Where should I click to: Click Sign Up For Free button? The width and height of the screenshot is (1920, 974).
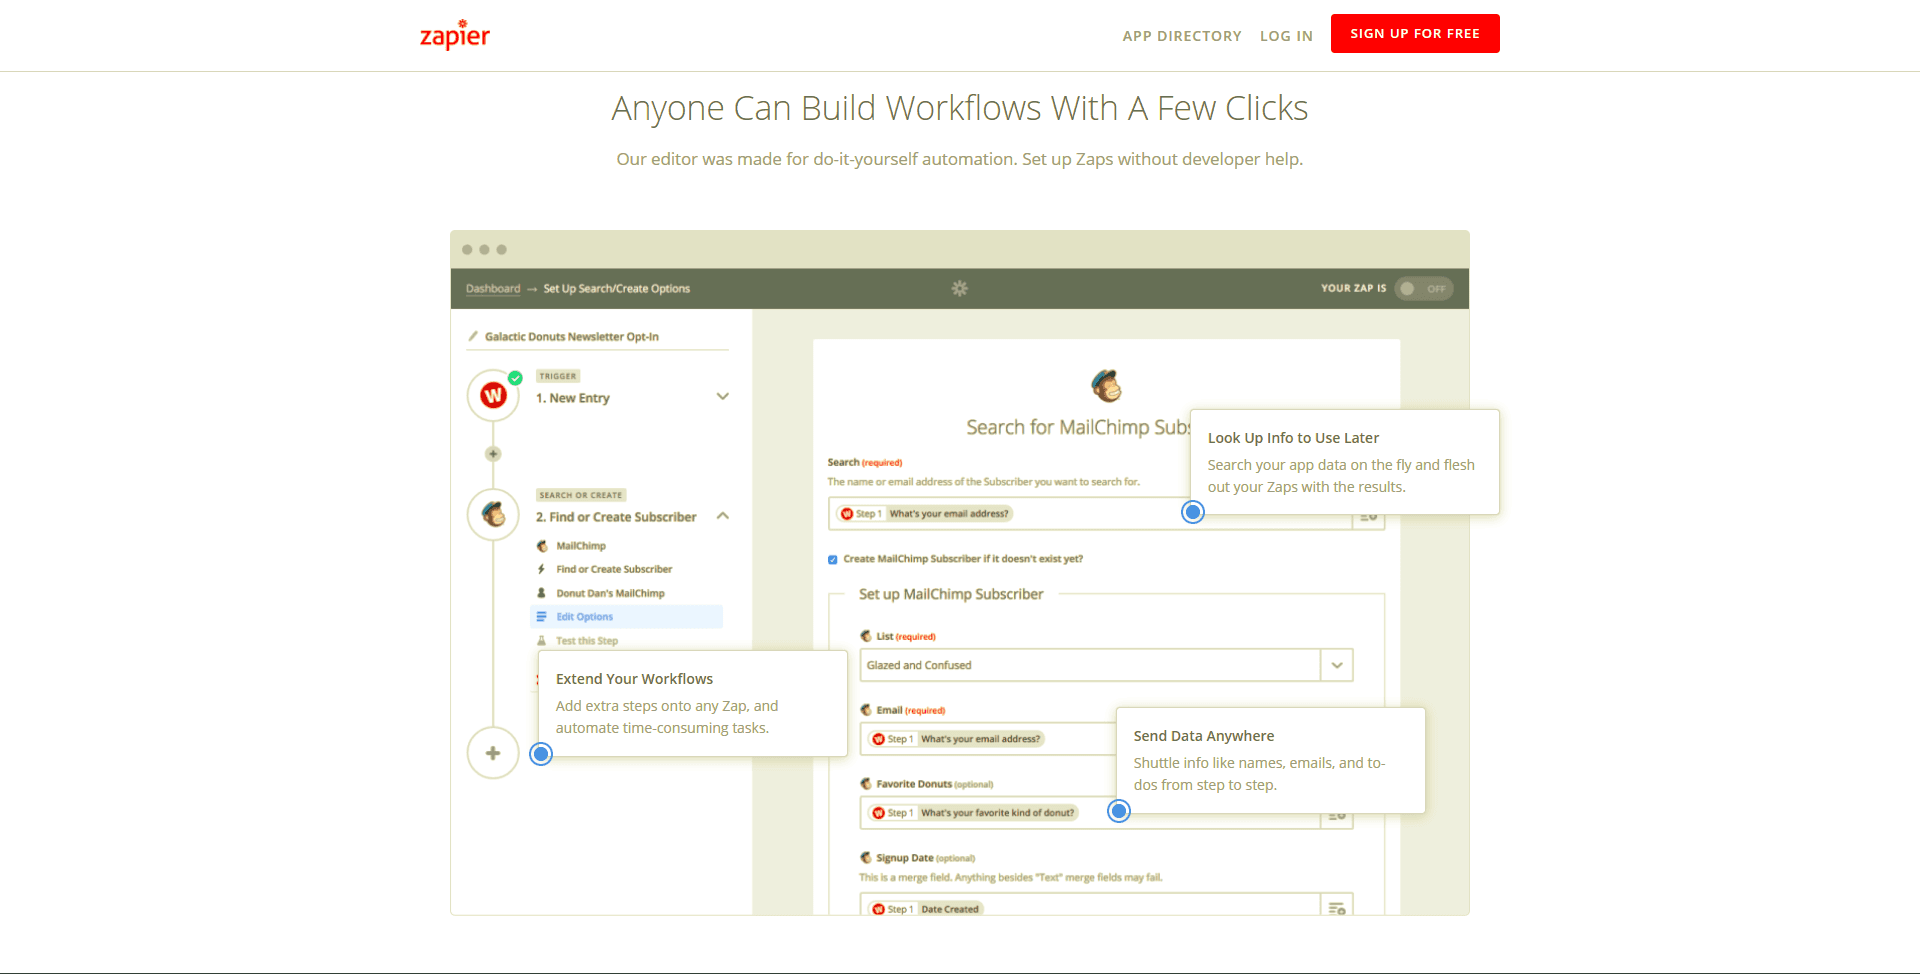point(1415,33)
